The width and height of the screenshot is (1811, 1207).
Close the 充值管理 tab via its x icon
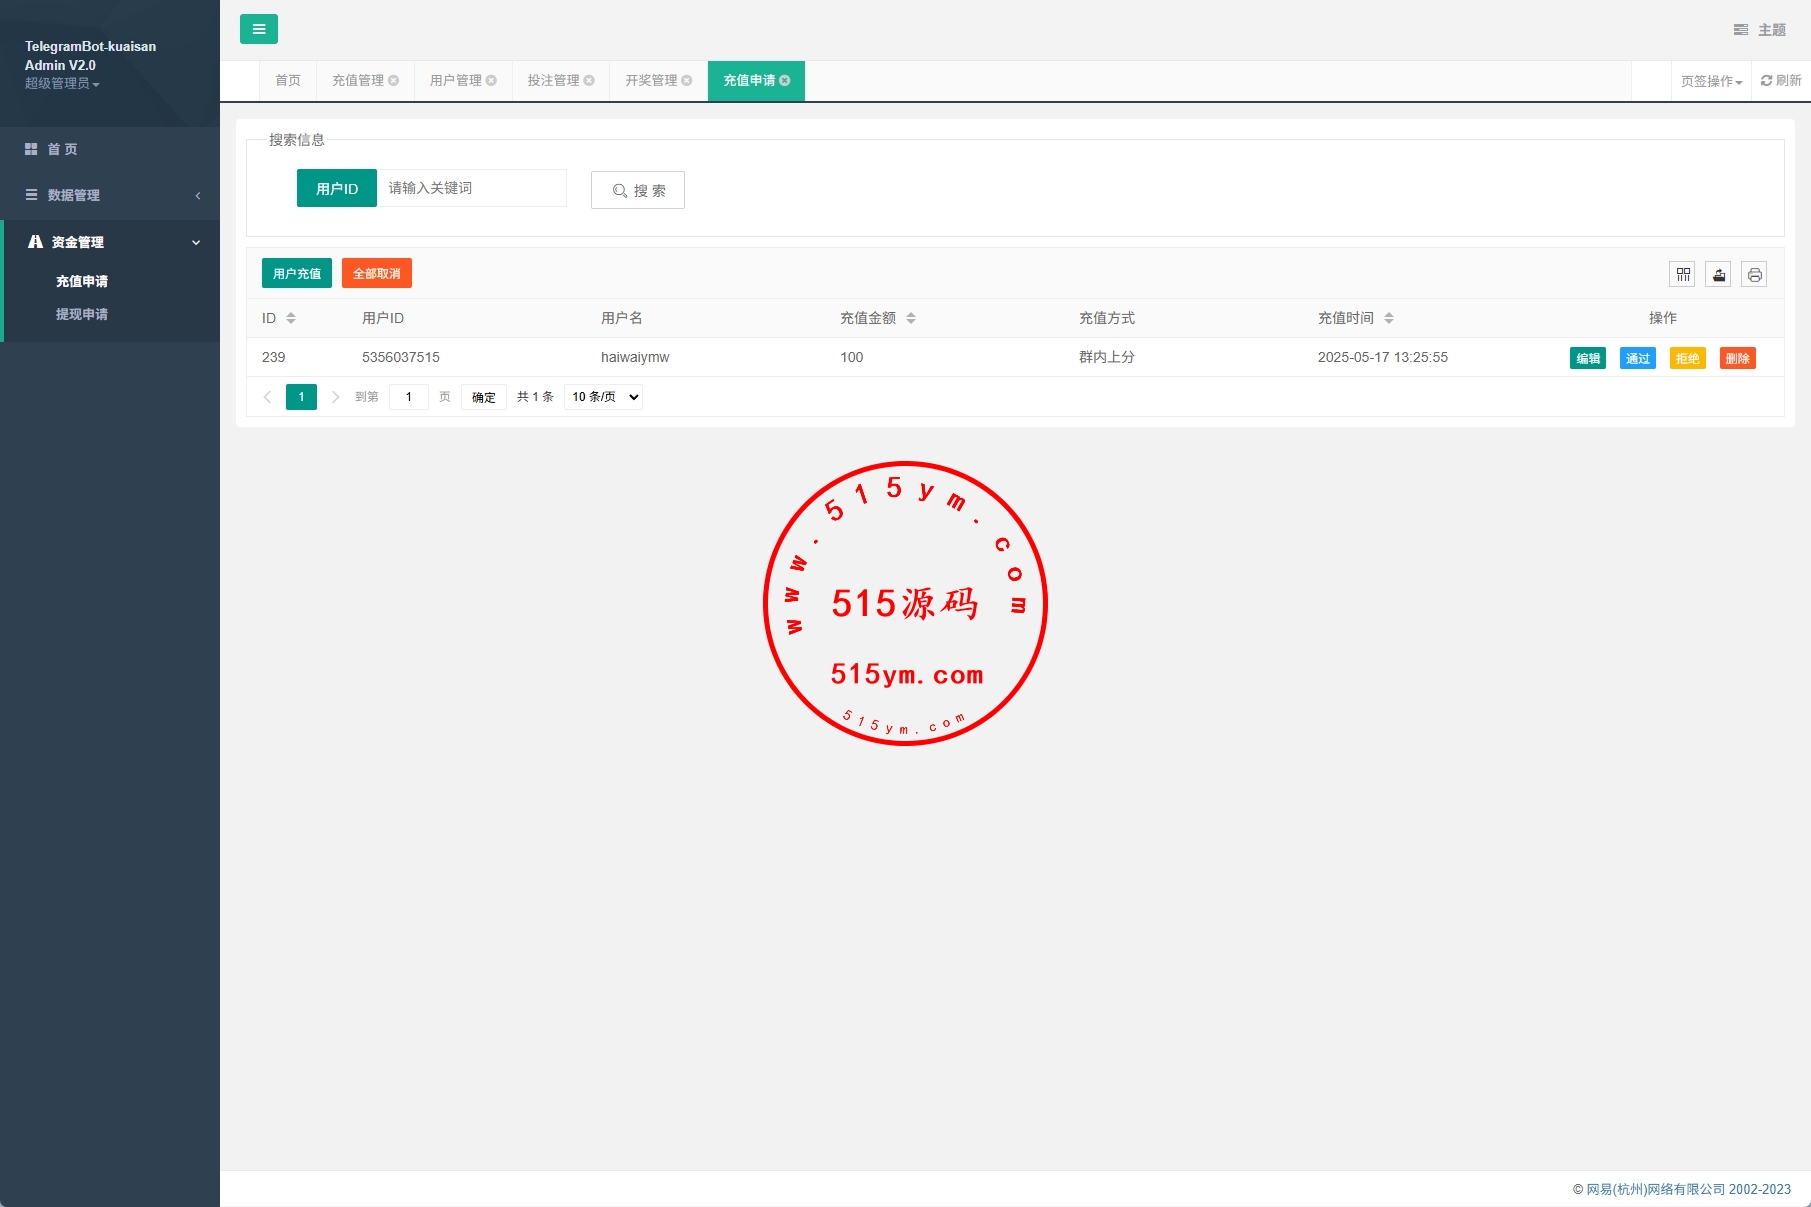click(x=394, y=81)
